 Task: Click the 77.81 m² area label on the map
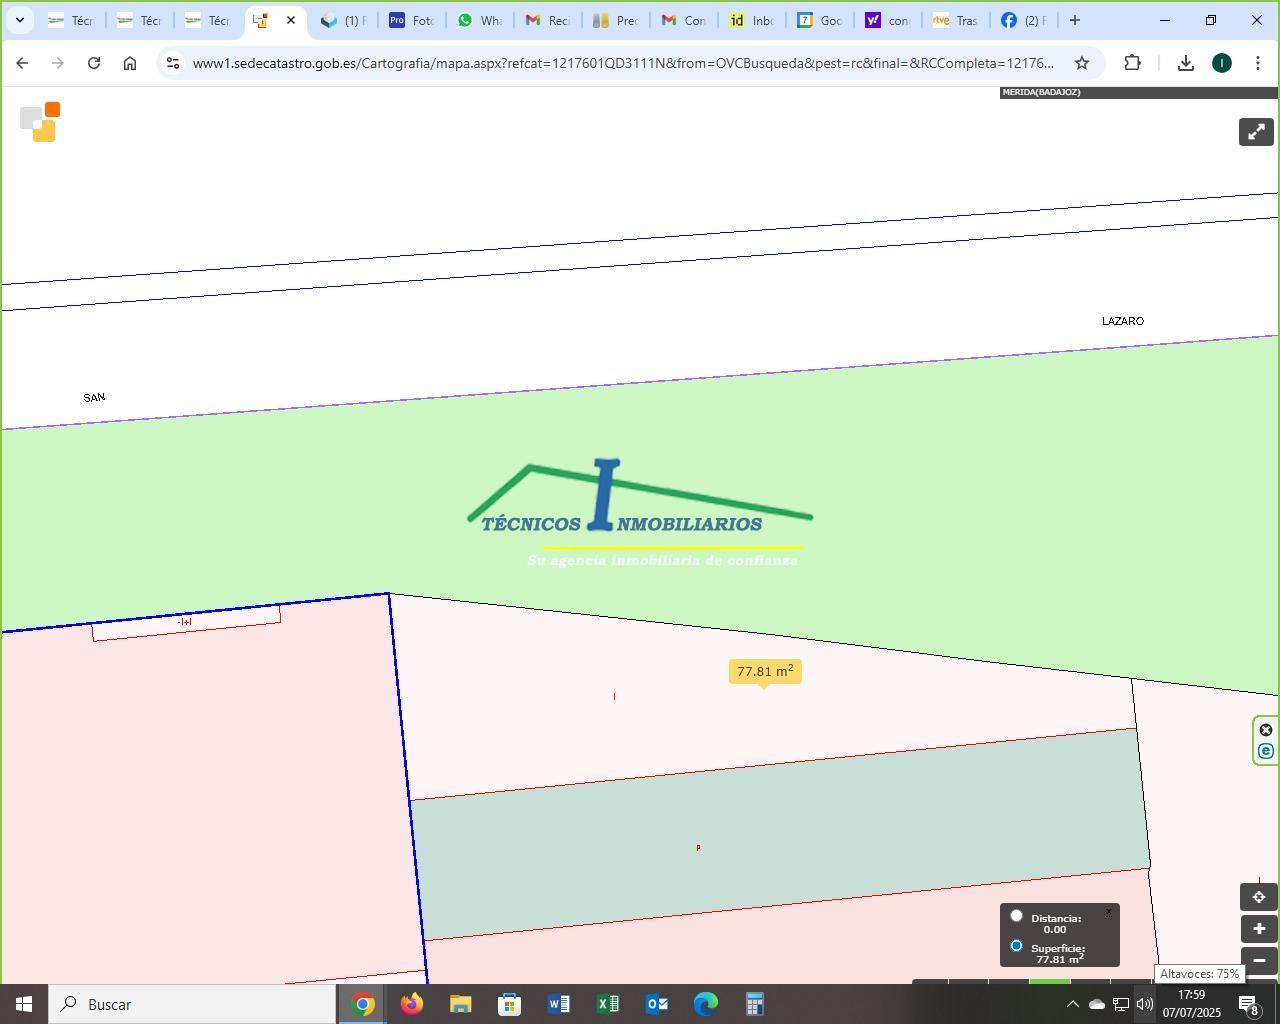(765, 672)
